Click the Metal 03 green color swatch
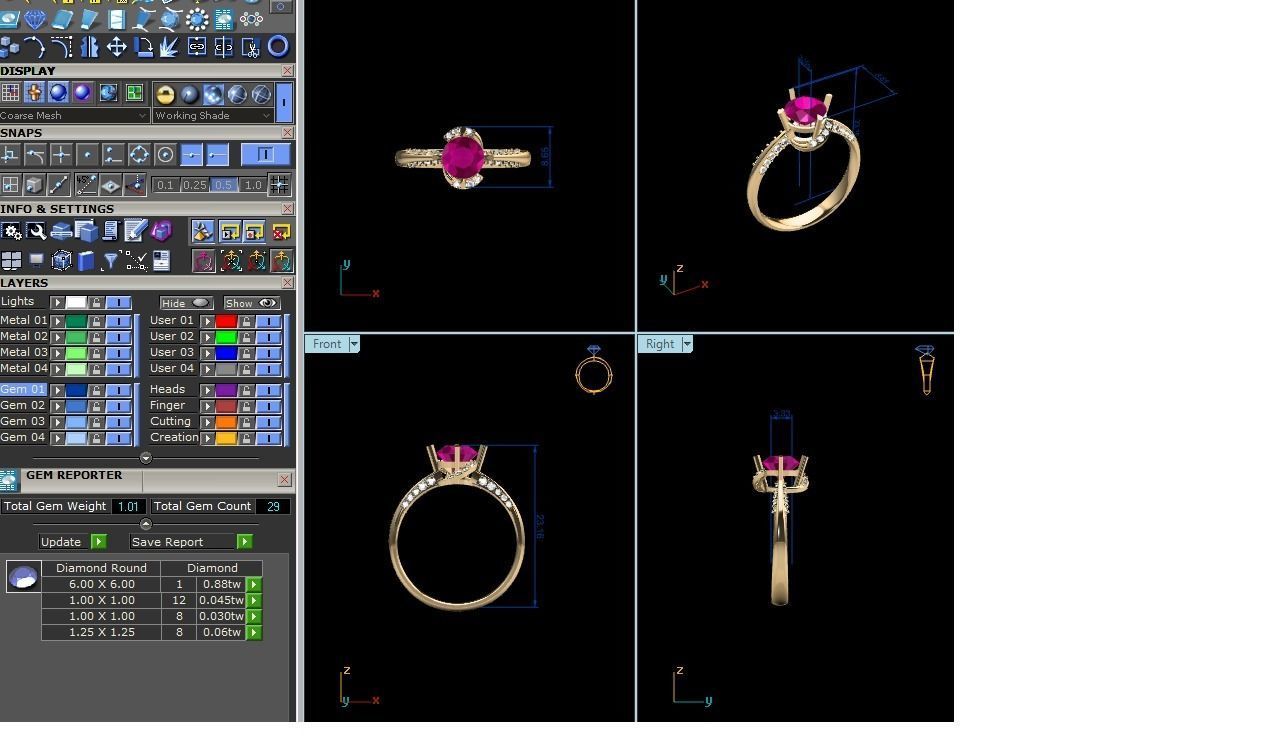 tap(76, 353)
